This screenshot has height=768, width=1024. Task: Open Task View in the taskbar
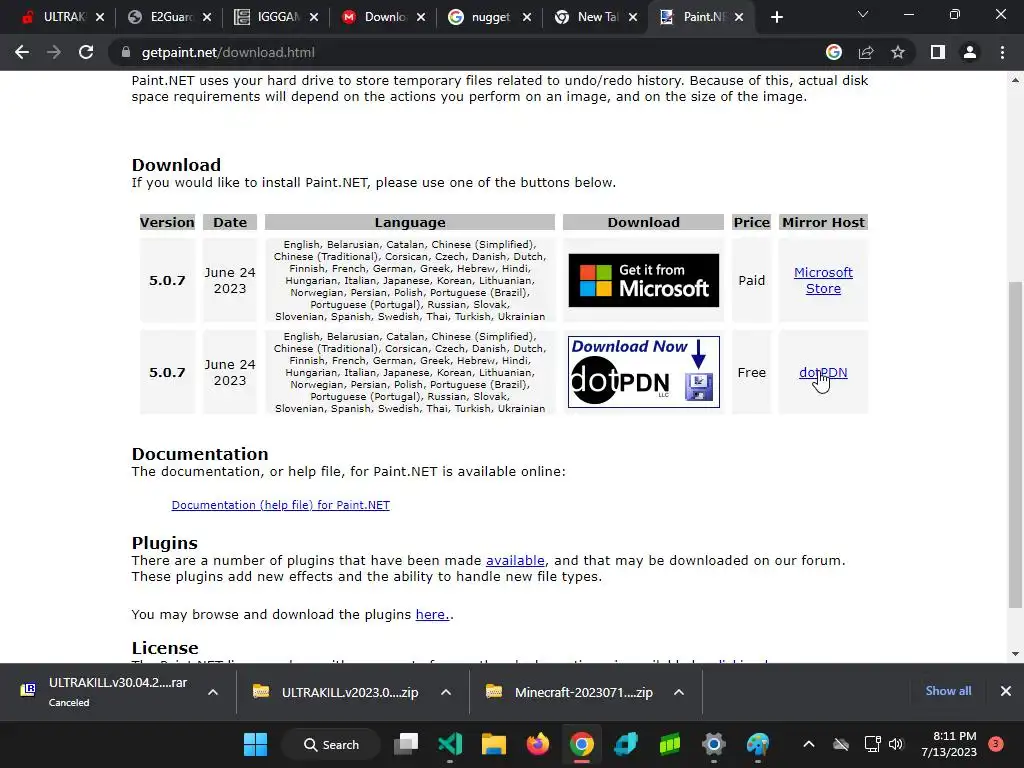point(406,744)
